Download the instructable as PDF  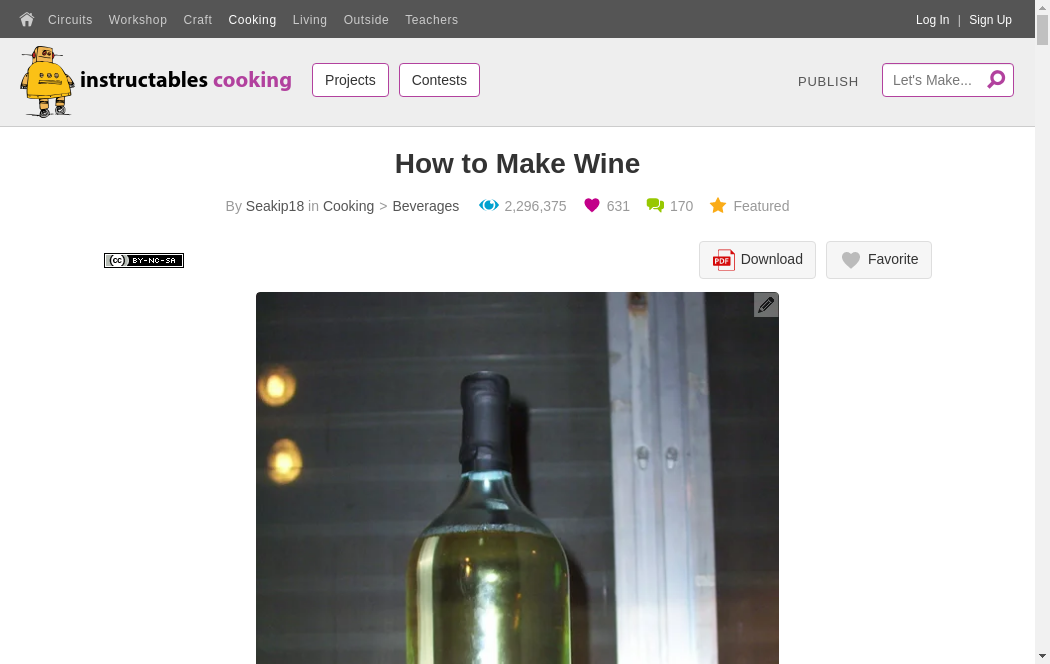coord(757,260)
